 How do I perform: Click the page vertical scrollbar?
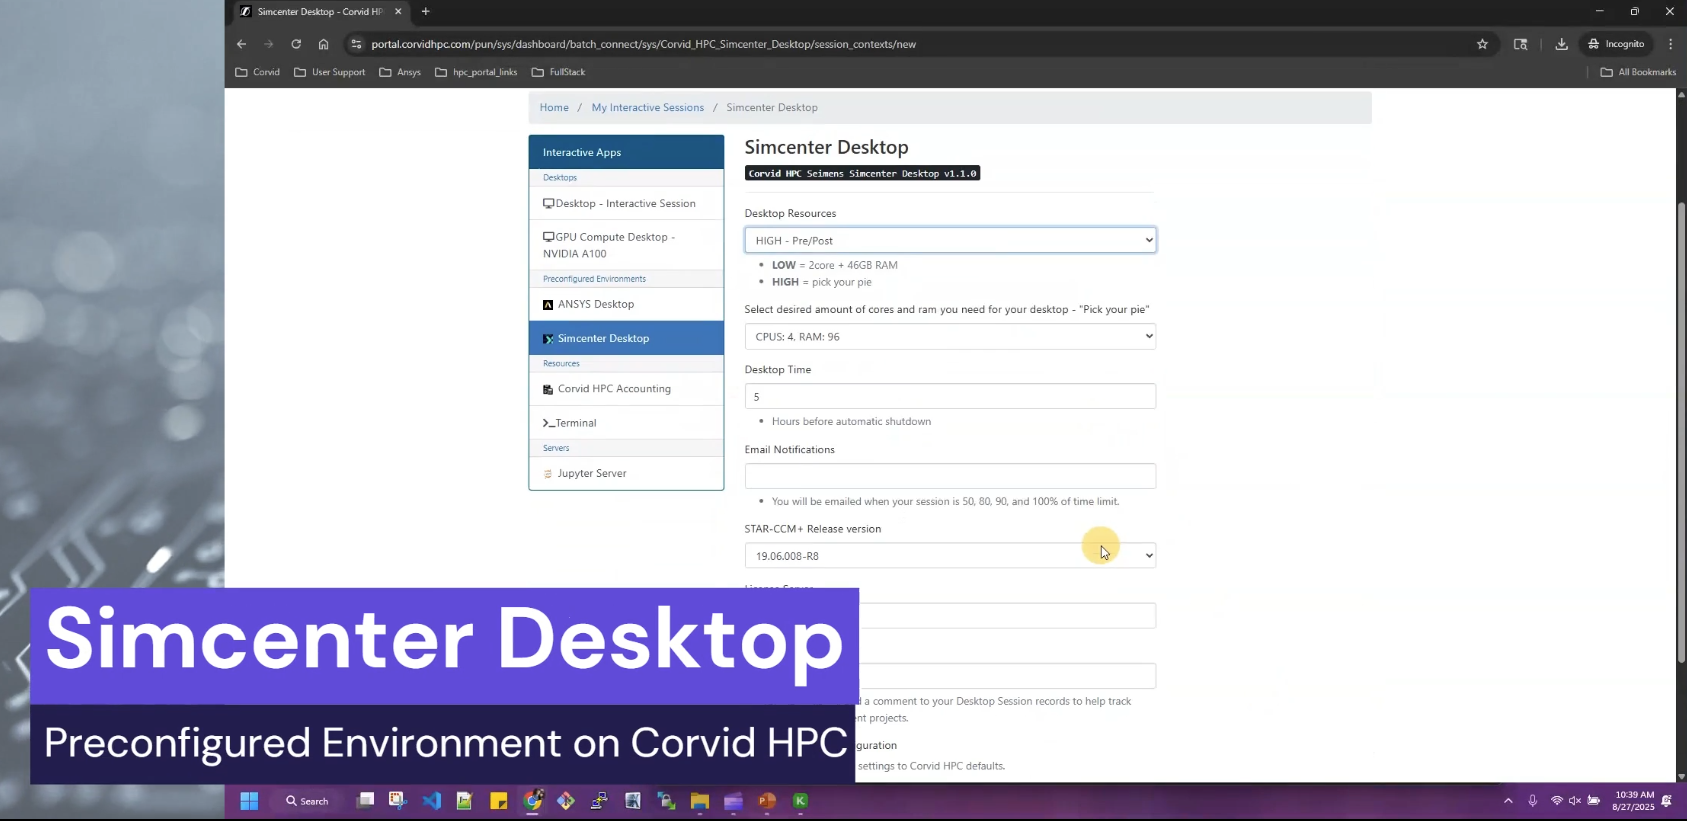point(1681,430)
